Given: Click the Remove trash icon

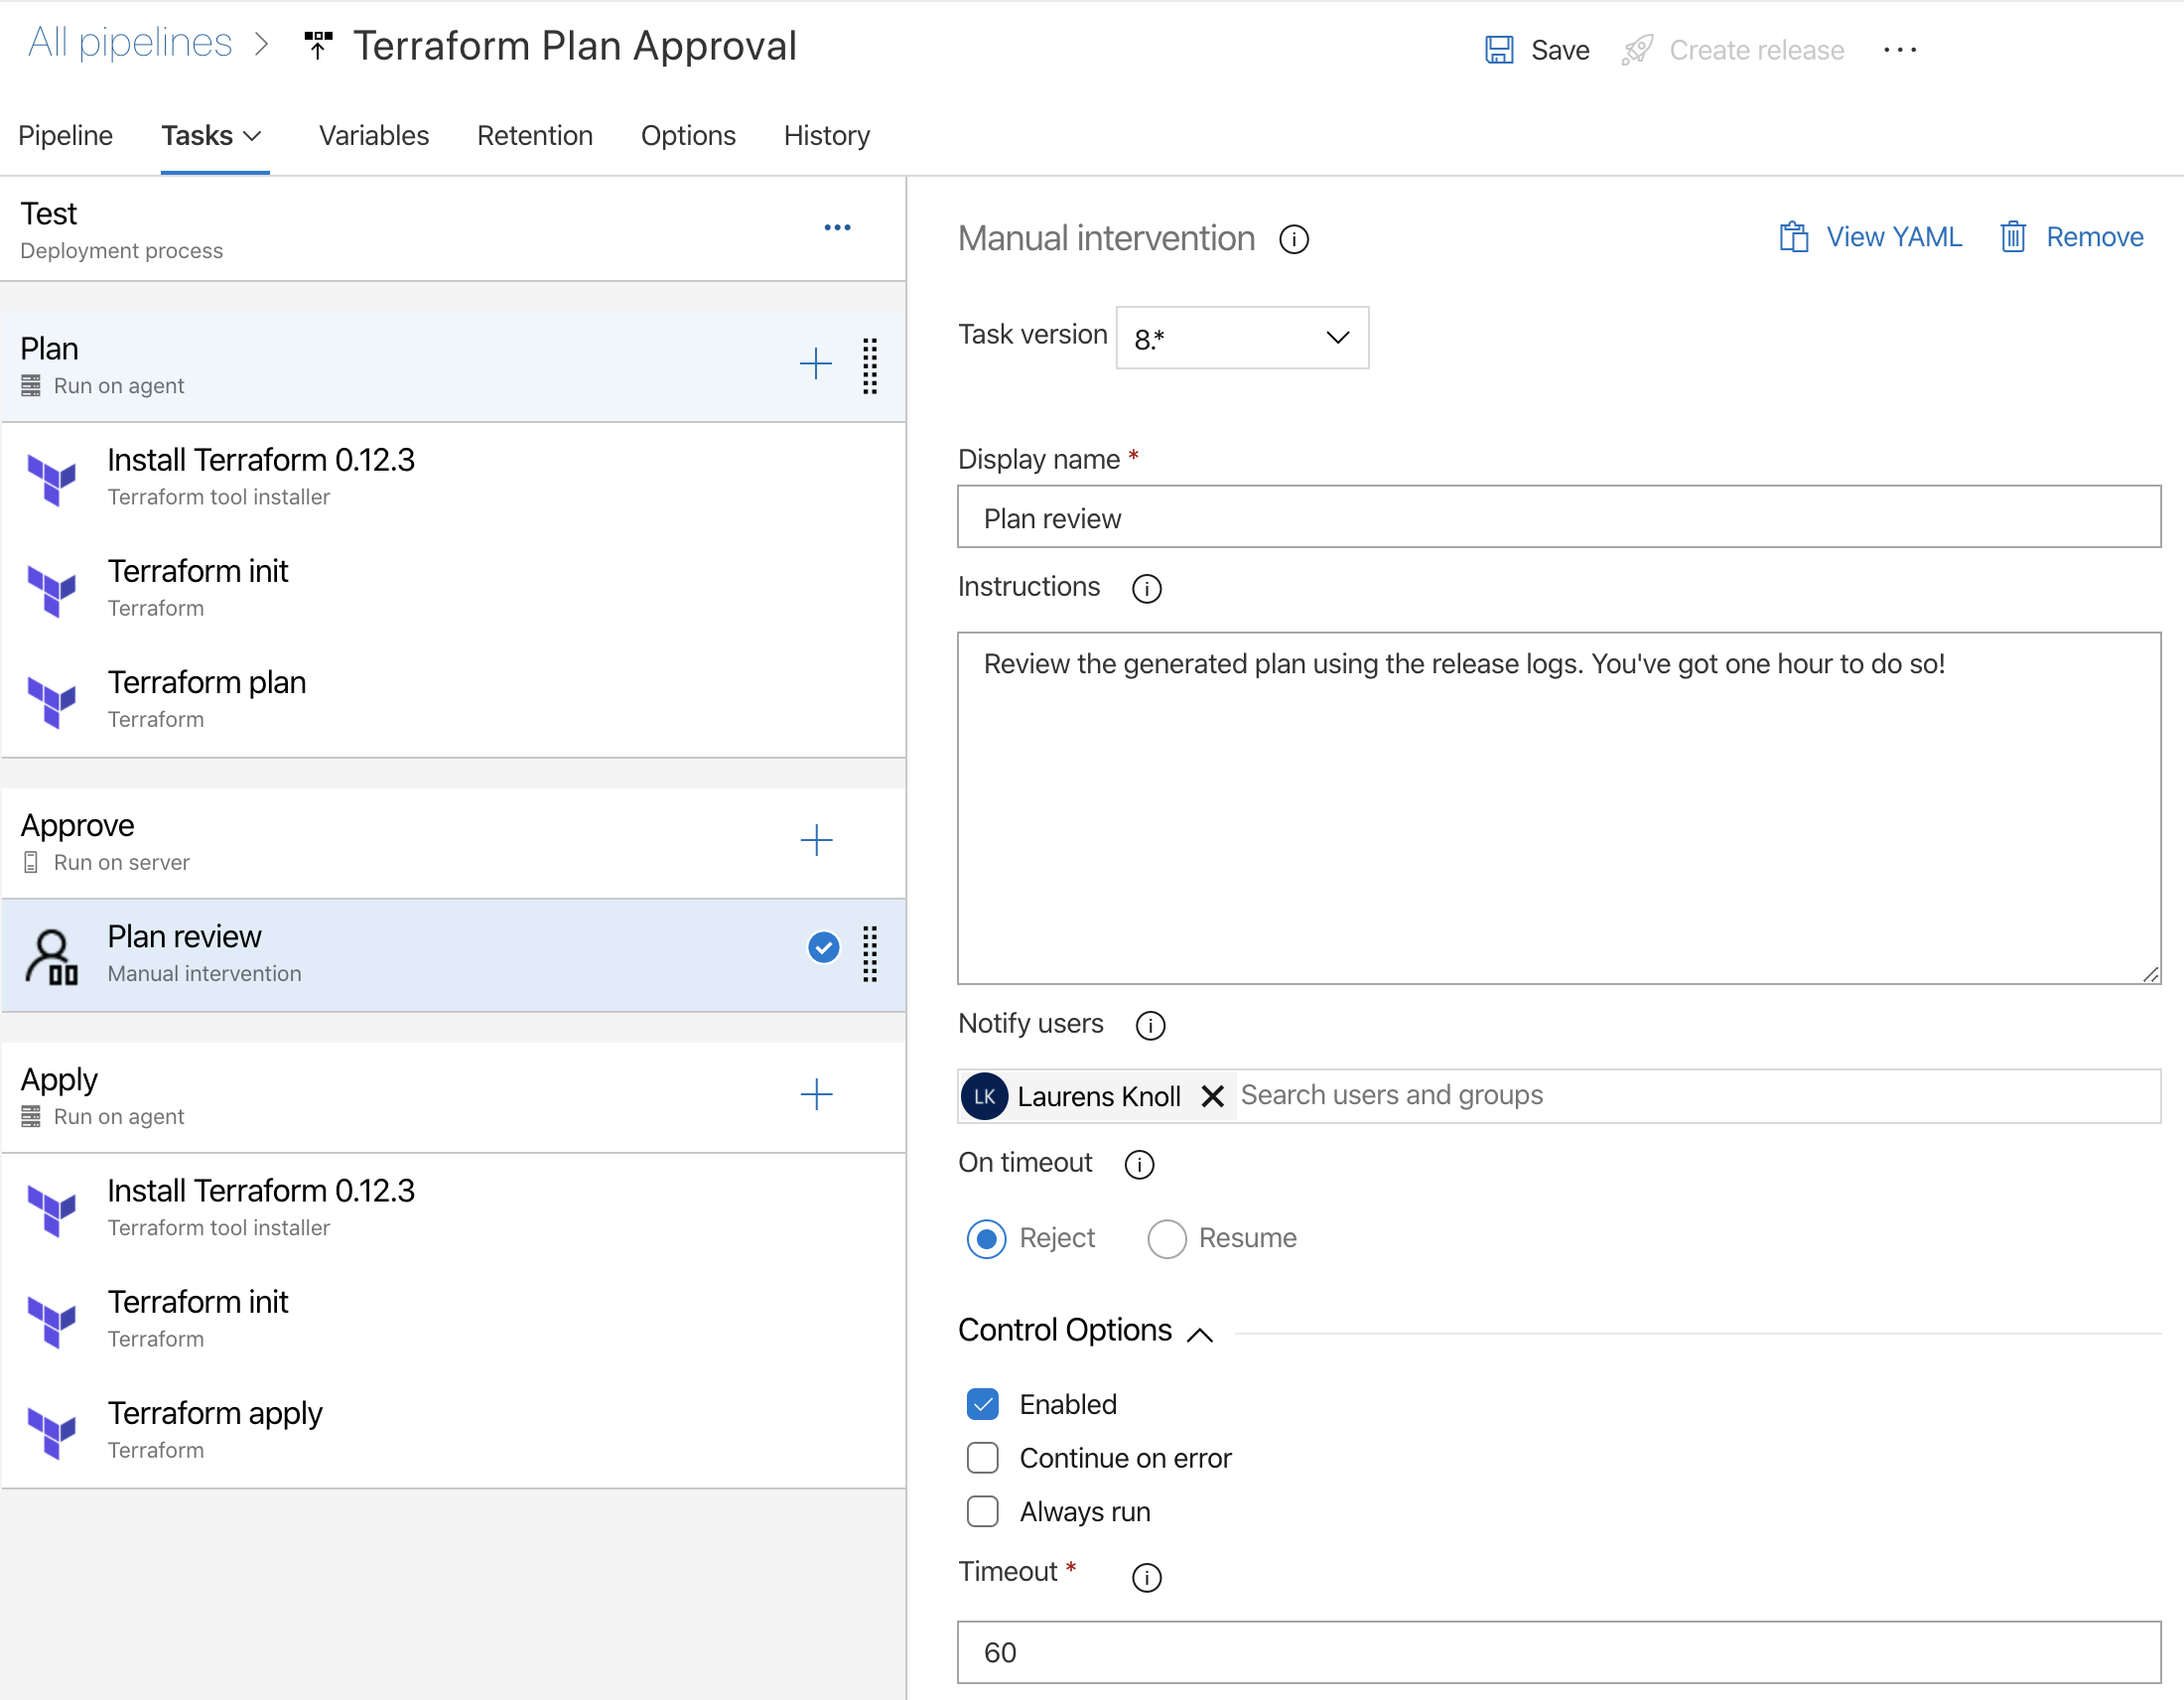Looking at the screenshot, I should click(2012, 237).
